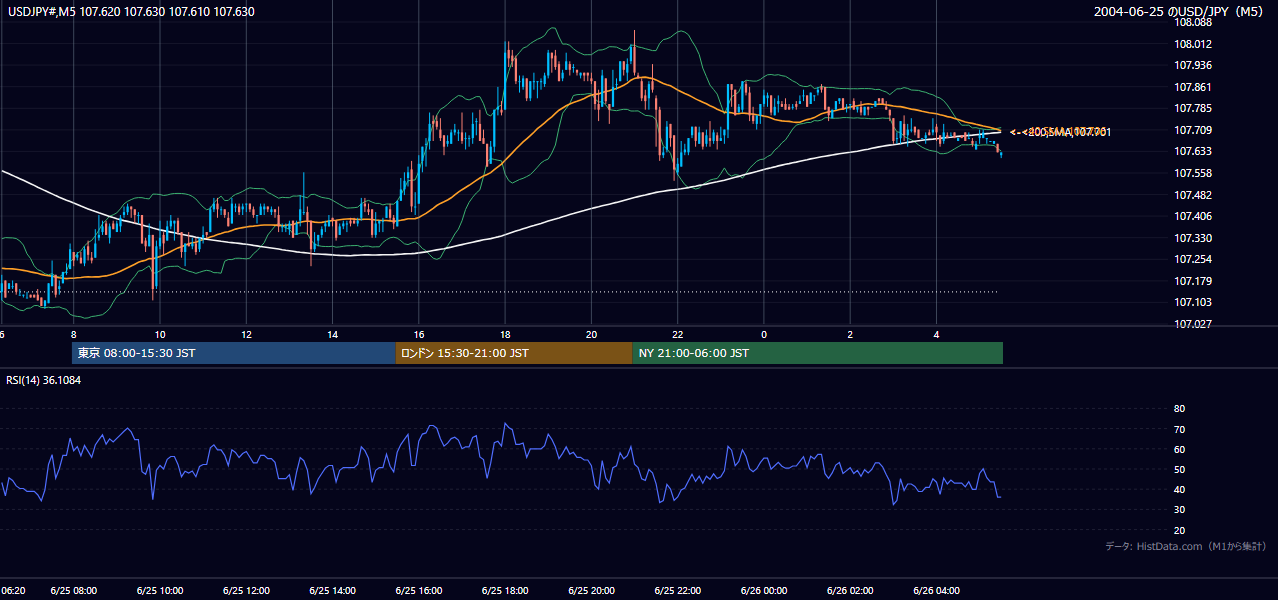The width and height of the screenshot is (1278, 600).
Task: Click the 6/26 02:00 date label
Action: (851, 591)
